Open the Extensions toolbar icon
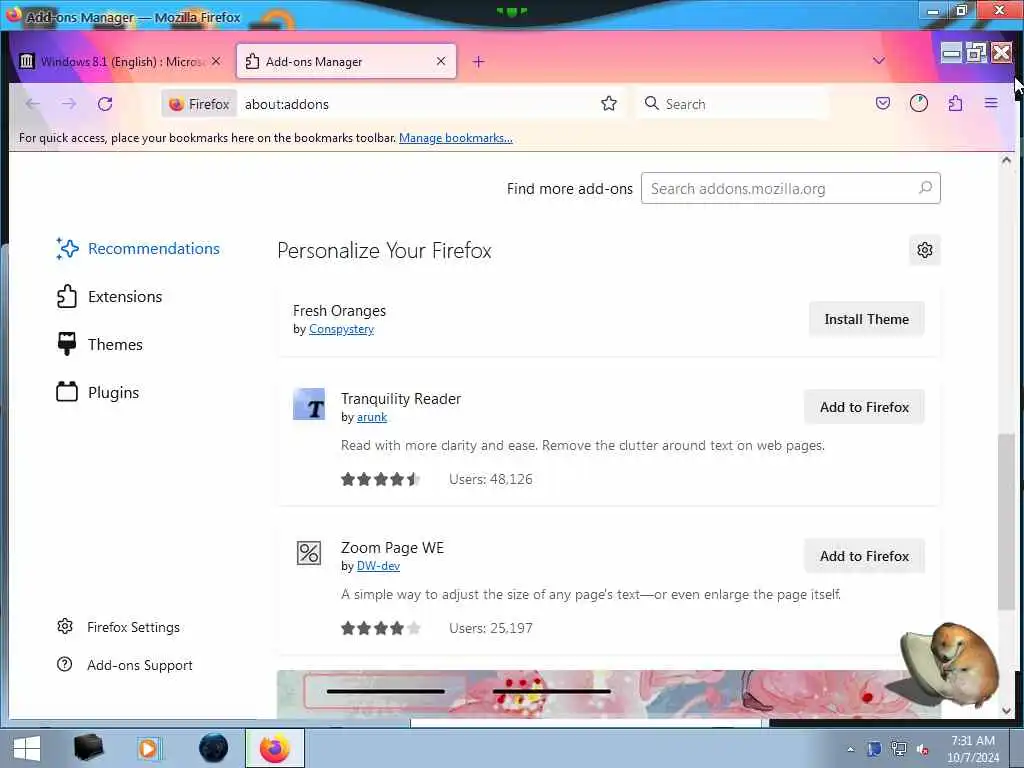This screenshot has width=1024, height=768. (955, 103)
